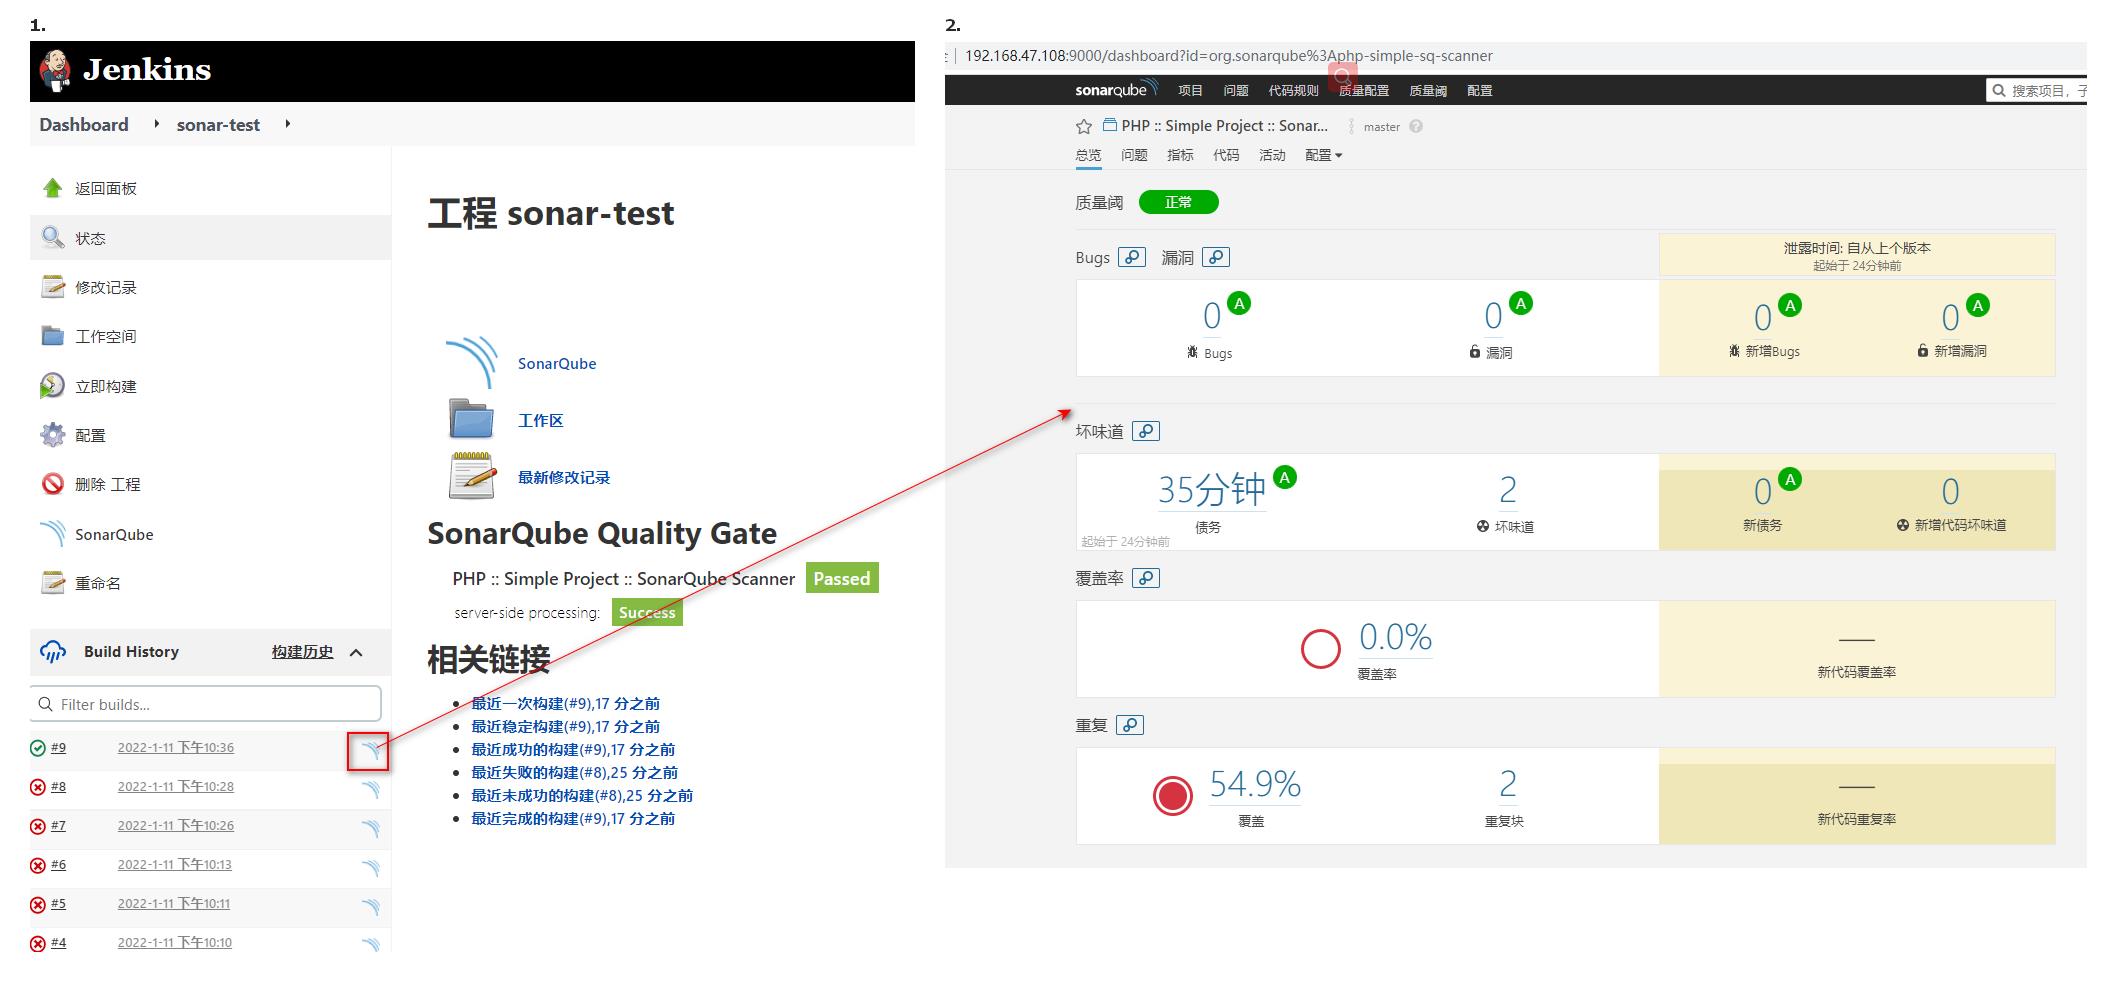The height and width of the screenshot is (982, 2117).
Task: Click the Dashboard breadcrumb link
Action: tap(84, 125)
